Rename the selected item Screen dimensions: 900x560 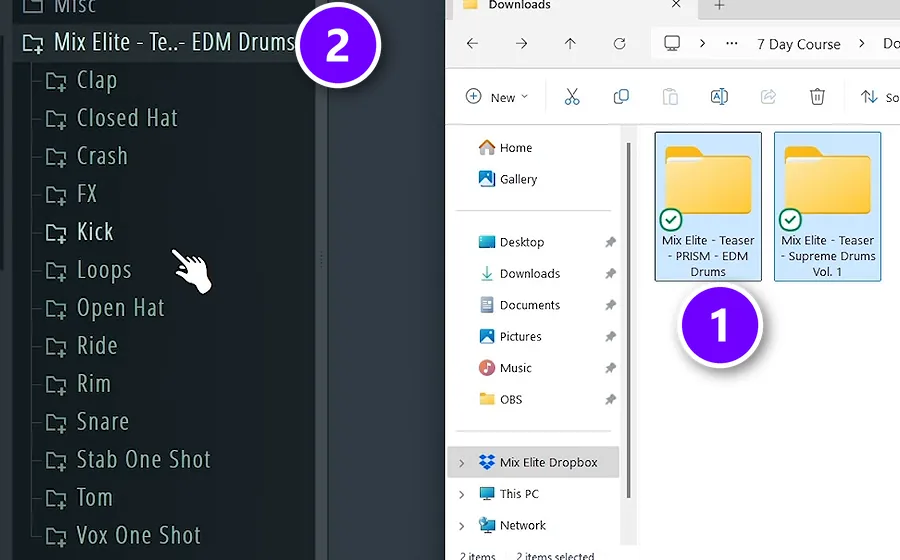pos(719,97)
